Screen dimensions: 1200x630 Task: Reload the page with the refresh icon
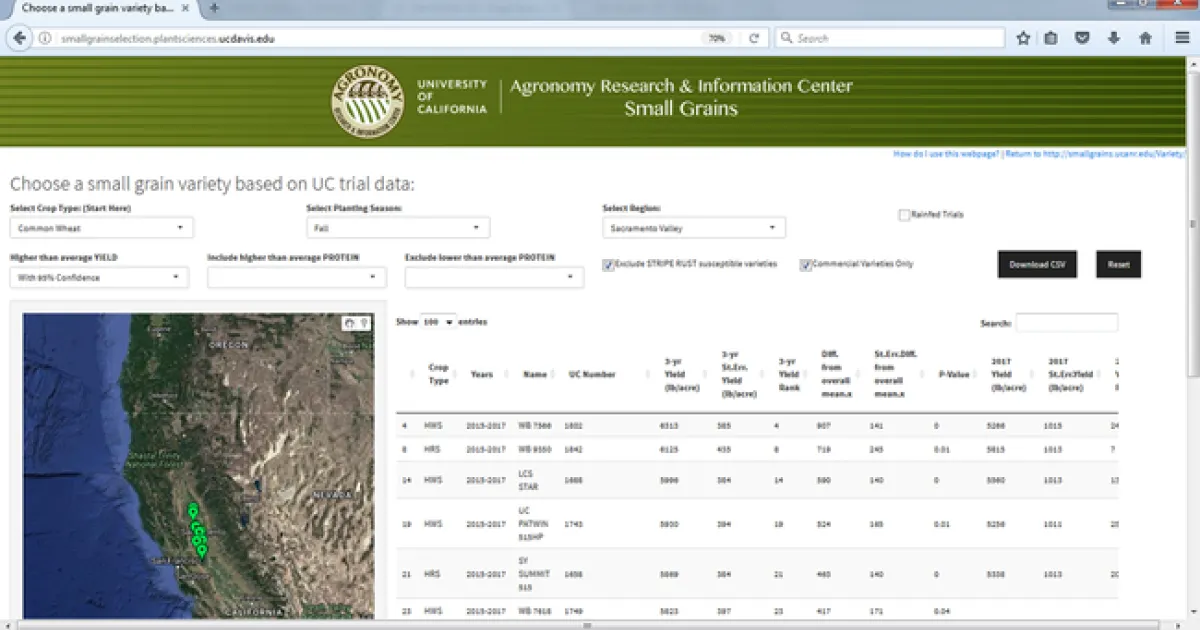coord(753,39)
